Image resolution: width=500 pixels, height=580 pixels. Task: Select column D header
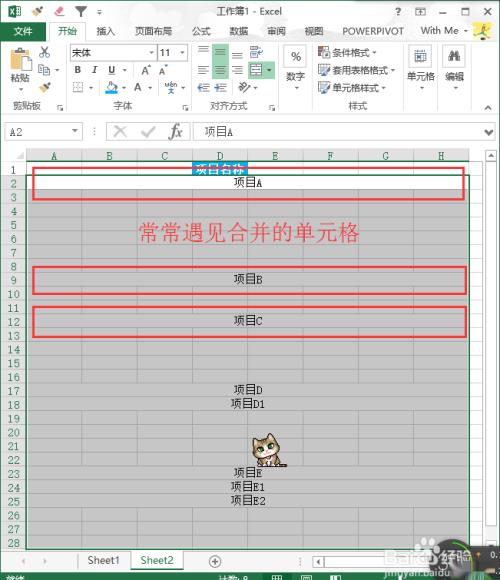220,156
